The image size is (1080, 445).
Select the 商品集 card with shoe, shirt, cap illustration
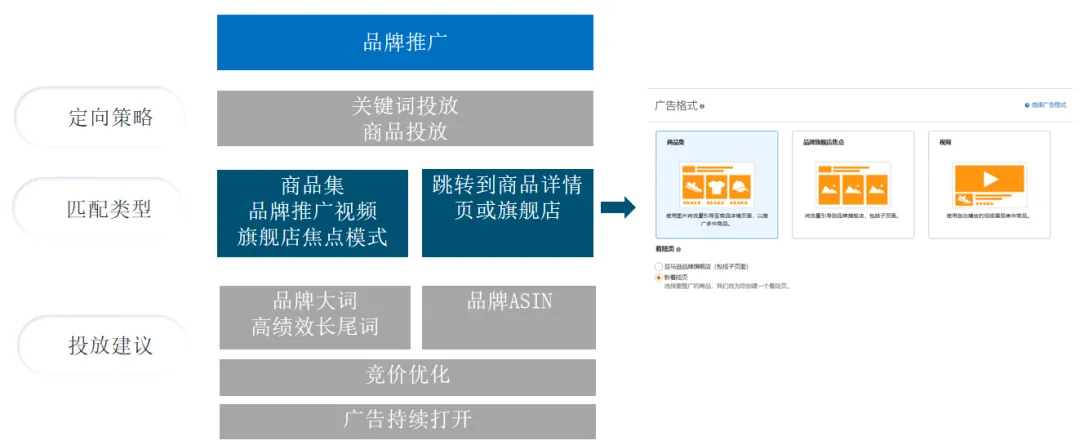pyautogui.click(x=716, y=185)
